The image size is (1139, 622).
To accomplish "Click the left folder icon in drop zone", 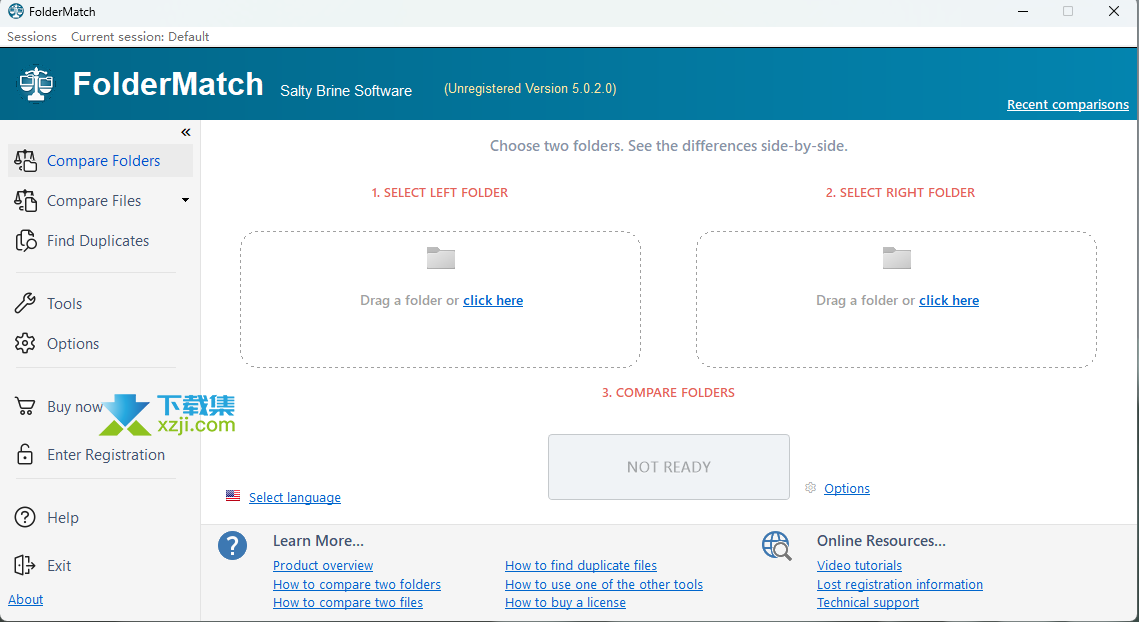I will point(441,258).
